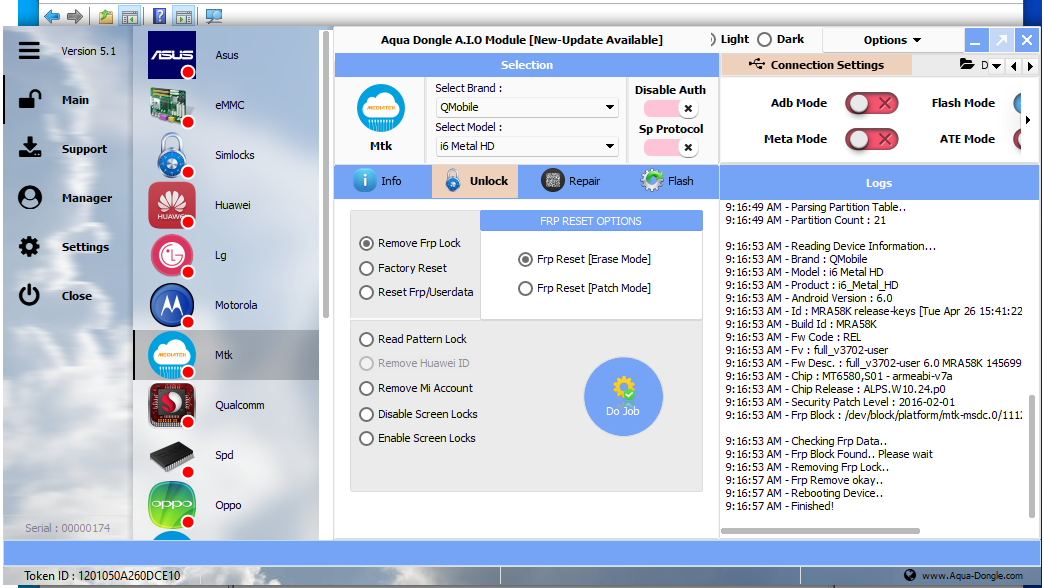Select the Dark theme radio button
The height and width of the screenshot is (588, 1044).
(765, 40)
